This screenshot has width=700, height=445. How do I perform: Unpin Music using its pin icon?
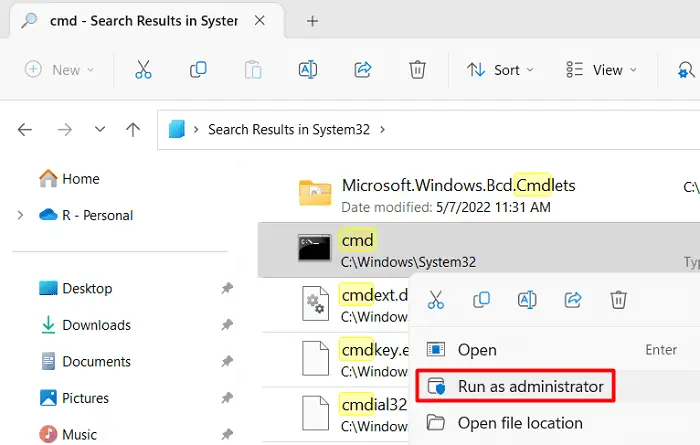[227, 434]
